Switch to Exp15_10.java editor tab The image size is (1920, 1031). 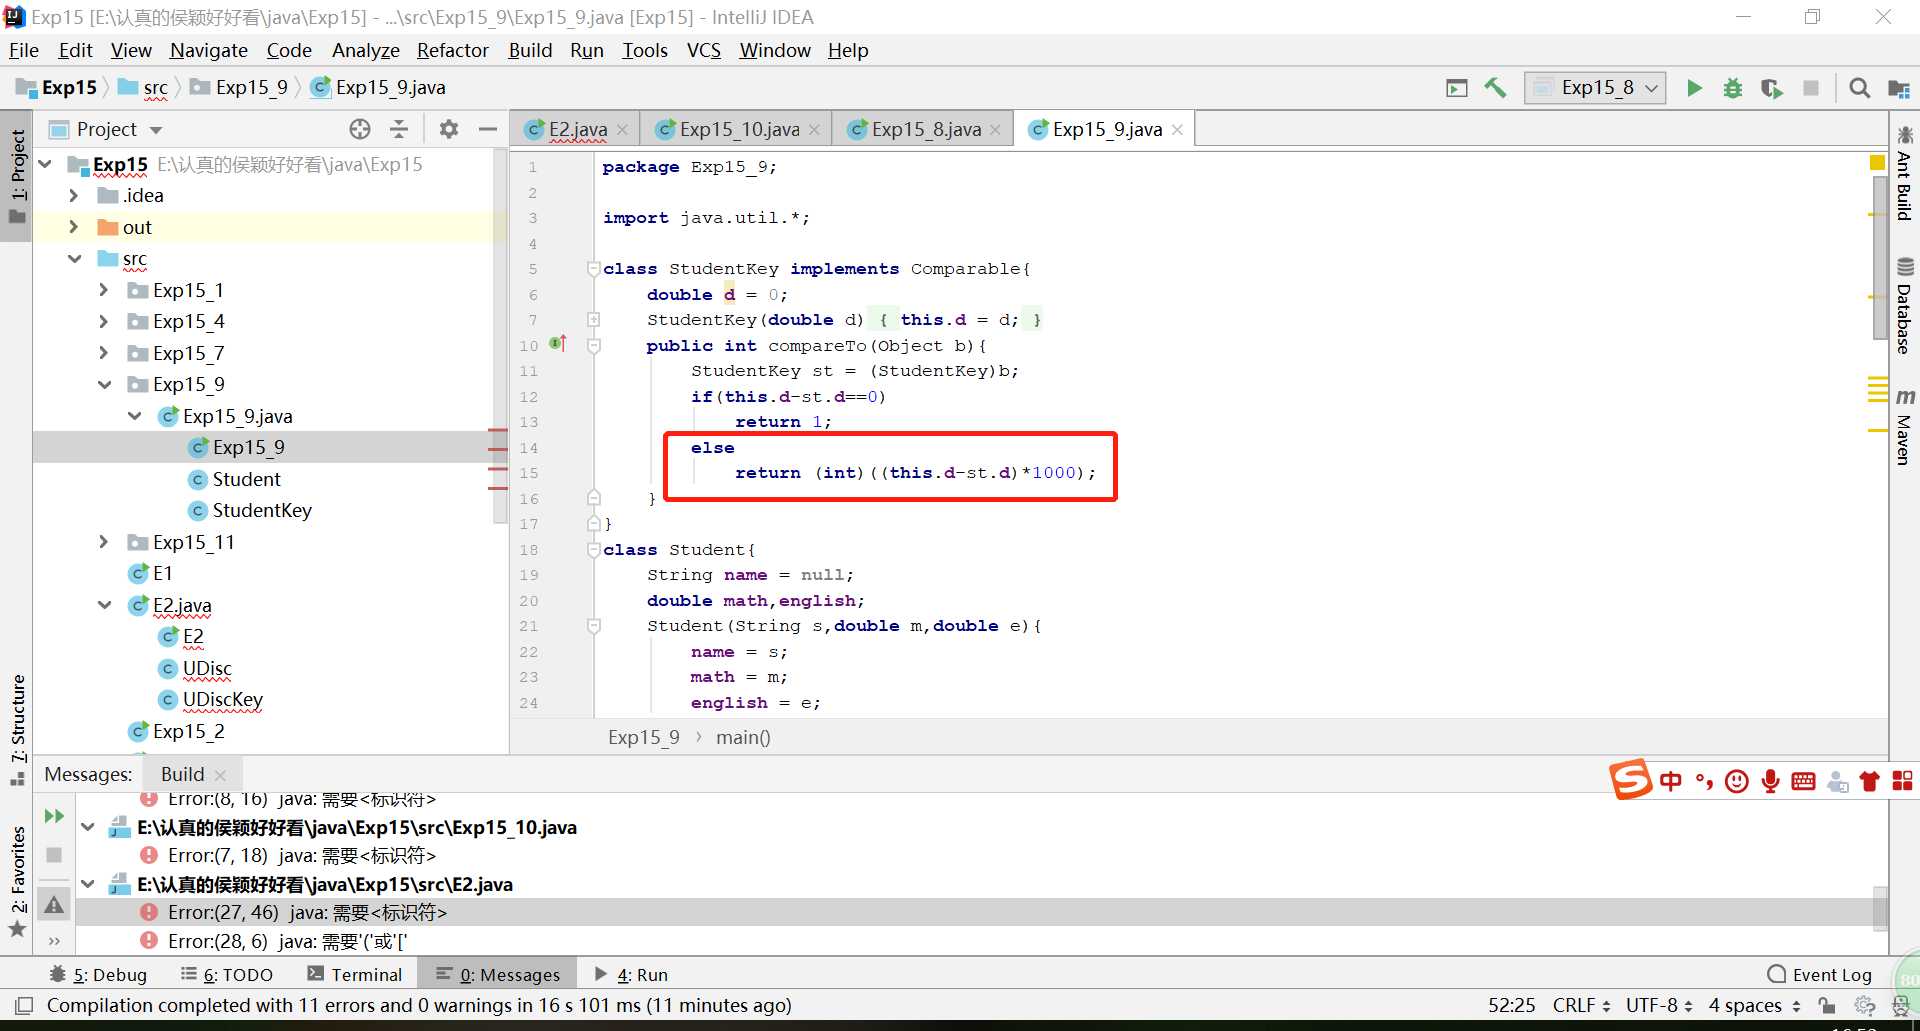pos(738,129)
